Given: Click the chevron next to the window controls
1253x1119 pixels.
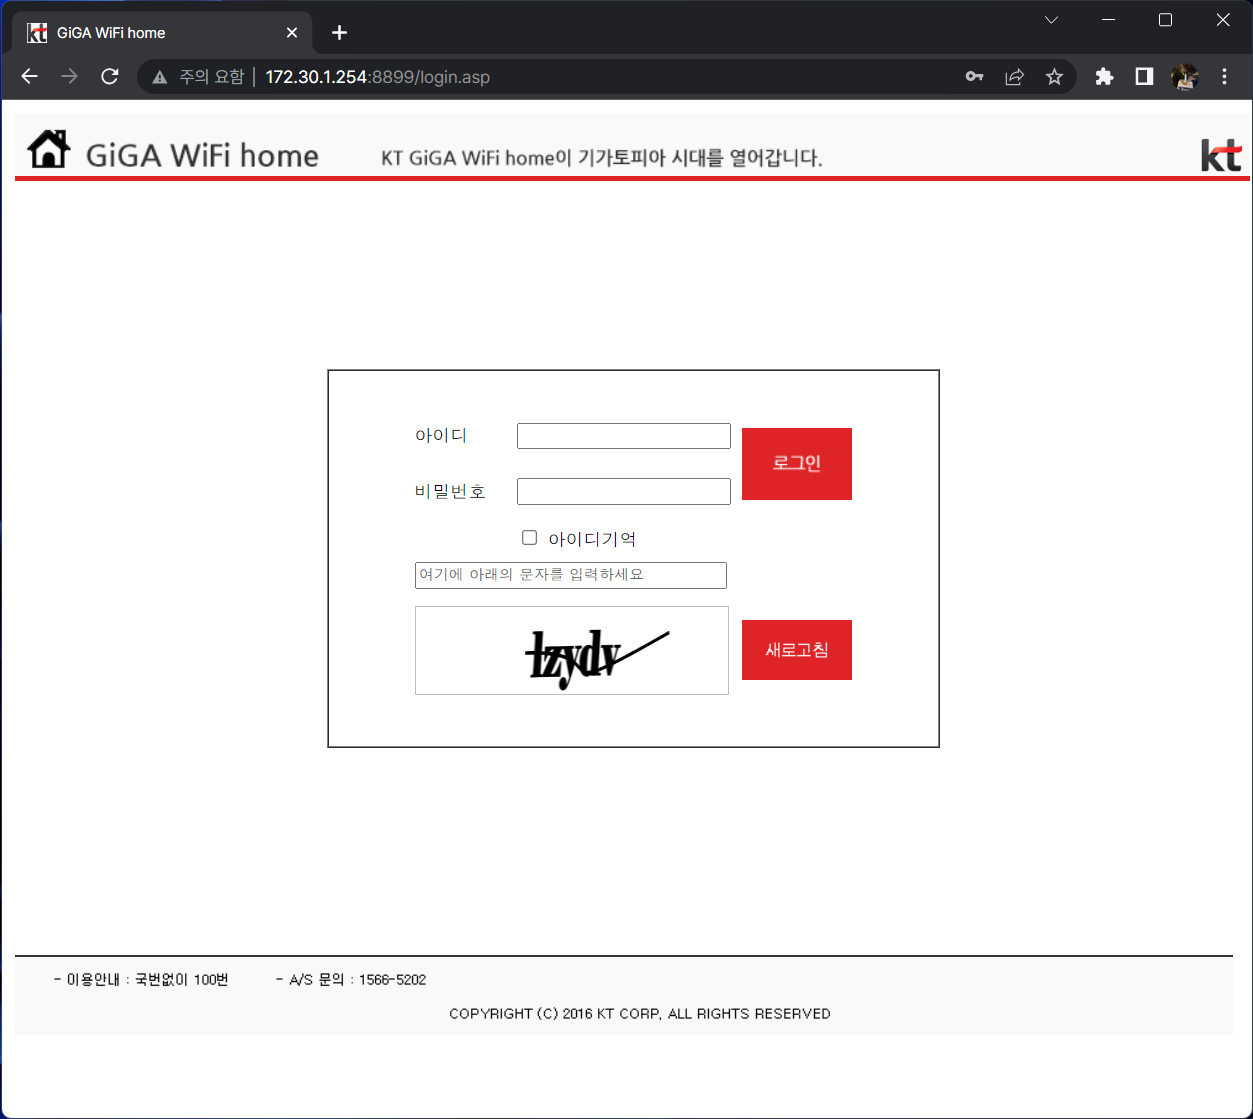Looking at the screenshot, I should (x=1050, y=19).
